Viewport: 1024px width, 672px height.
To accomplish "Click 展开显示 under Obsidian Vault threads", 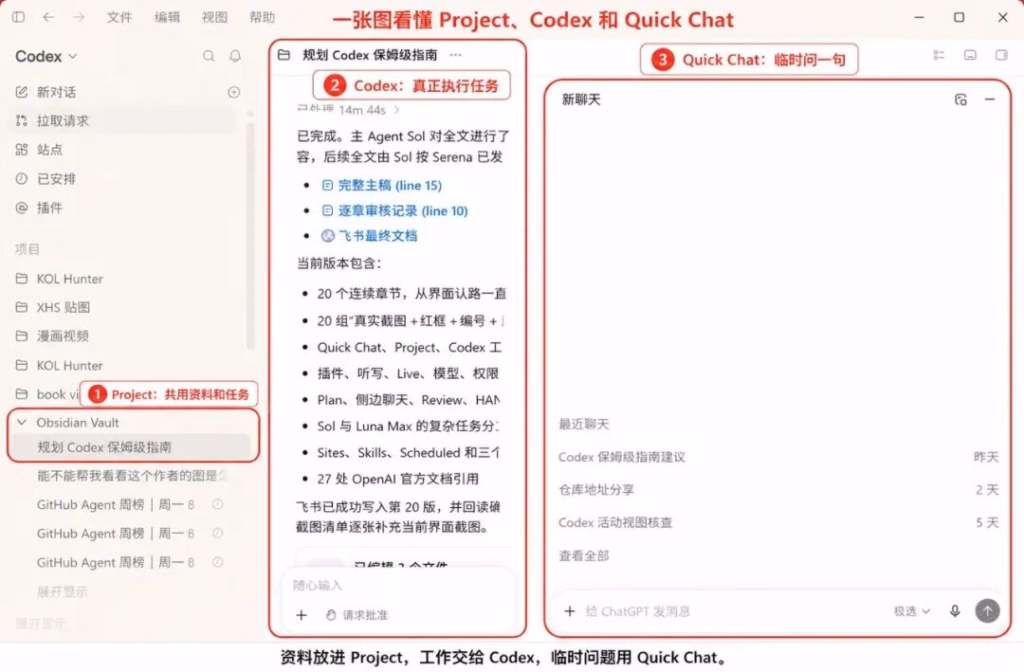I will pyautogui.click(x=62, y=592).
